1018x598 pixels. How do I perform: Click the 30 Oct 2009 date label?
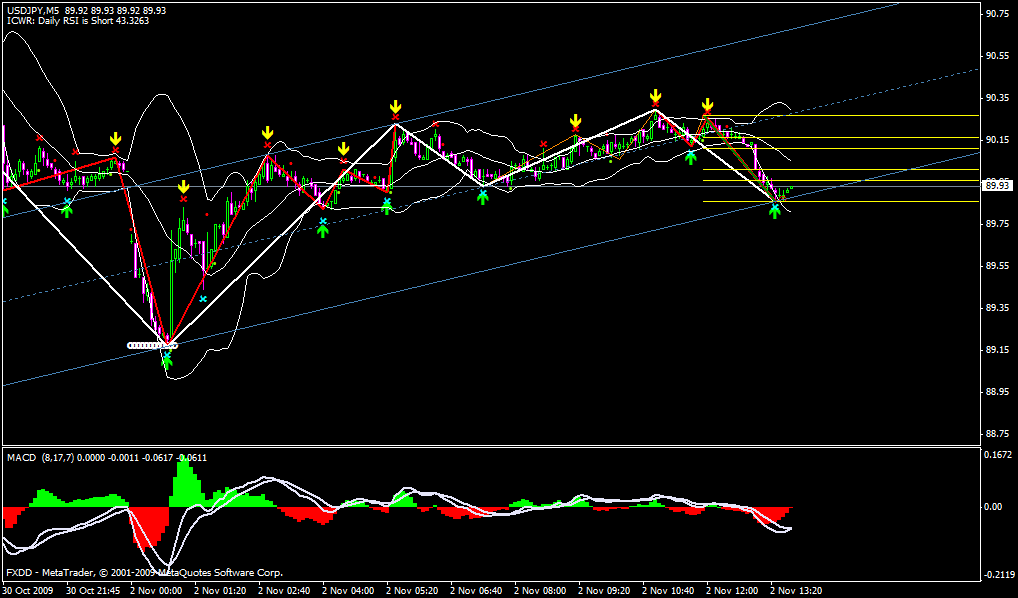pyautogui.click(x=30, y=590)
